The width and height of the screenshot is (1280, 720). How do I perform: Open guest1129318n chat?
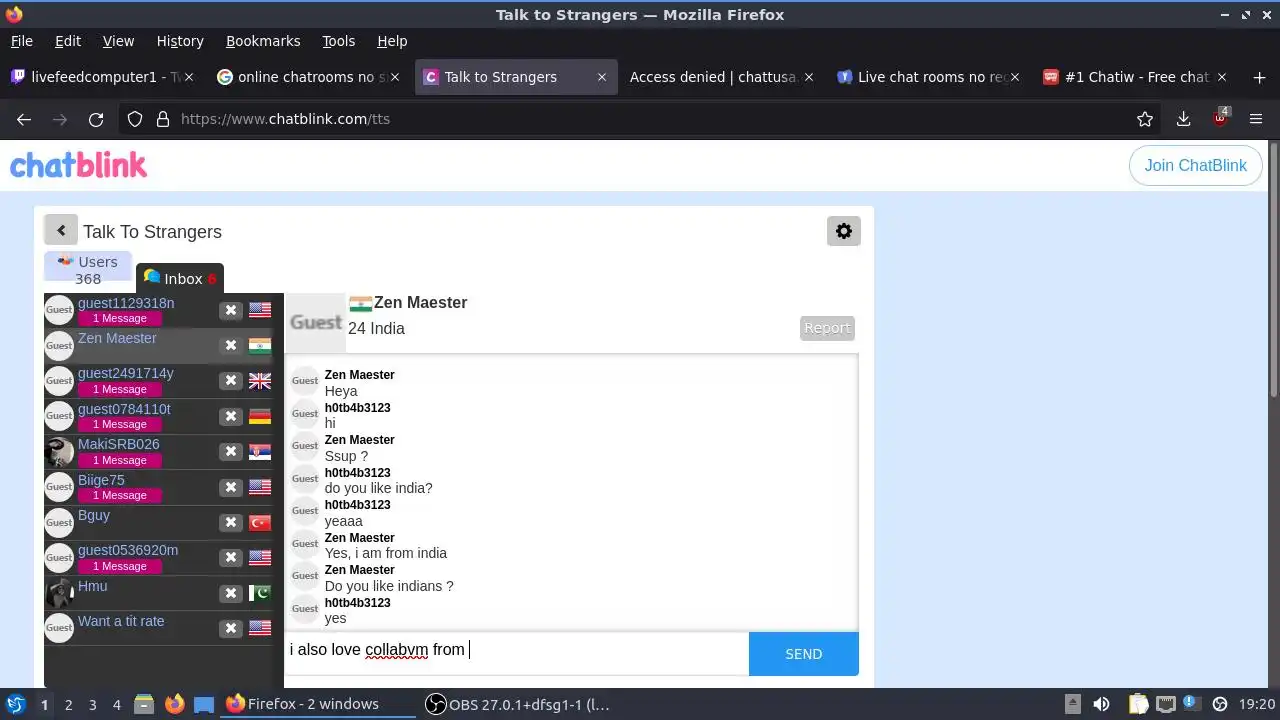[x=126, y=303]
